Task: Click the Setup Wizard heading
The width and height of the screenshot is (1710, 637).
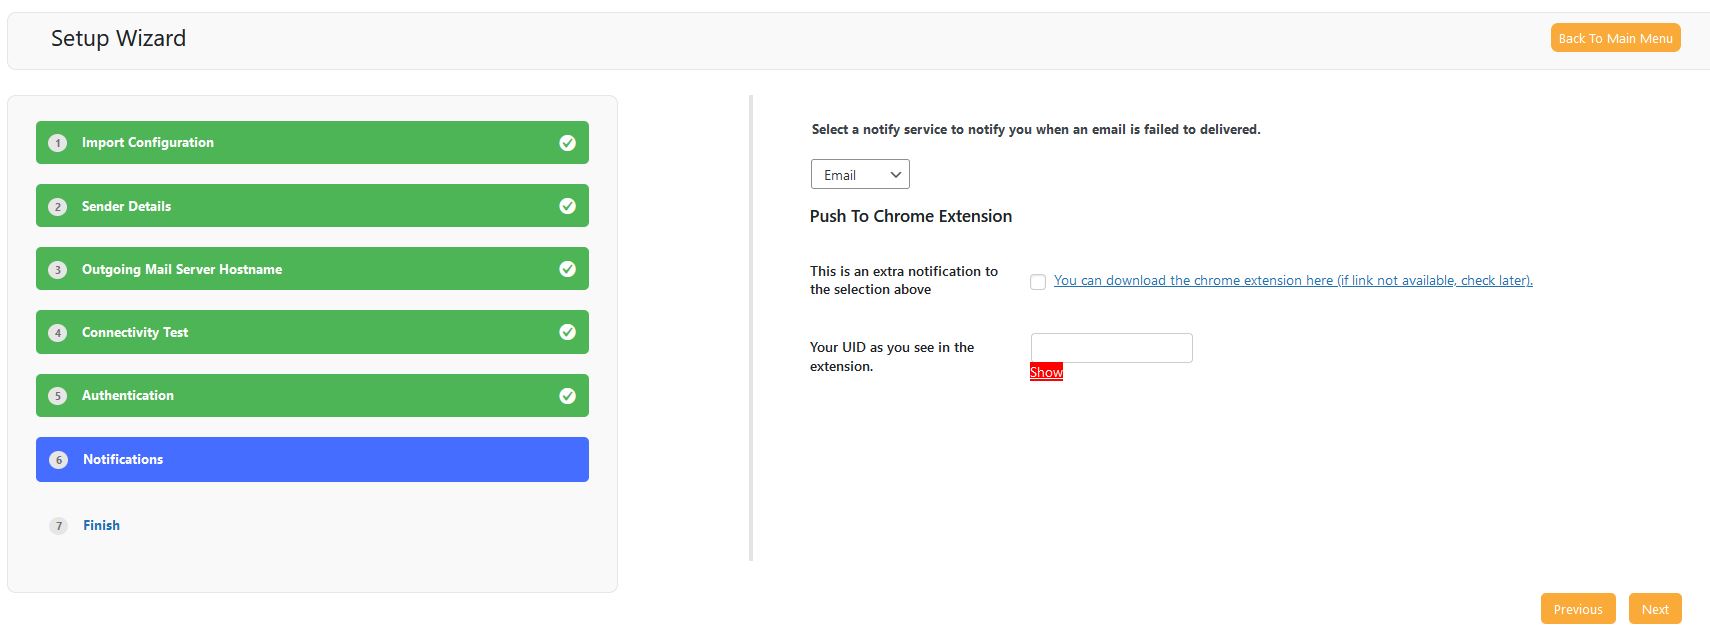Action: click(118, 38)
